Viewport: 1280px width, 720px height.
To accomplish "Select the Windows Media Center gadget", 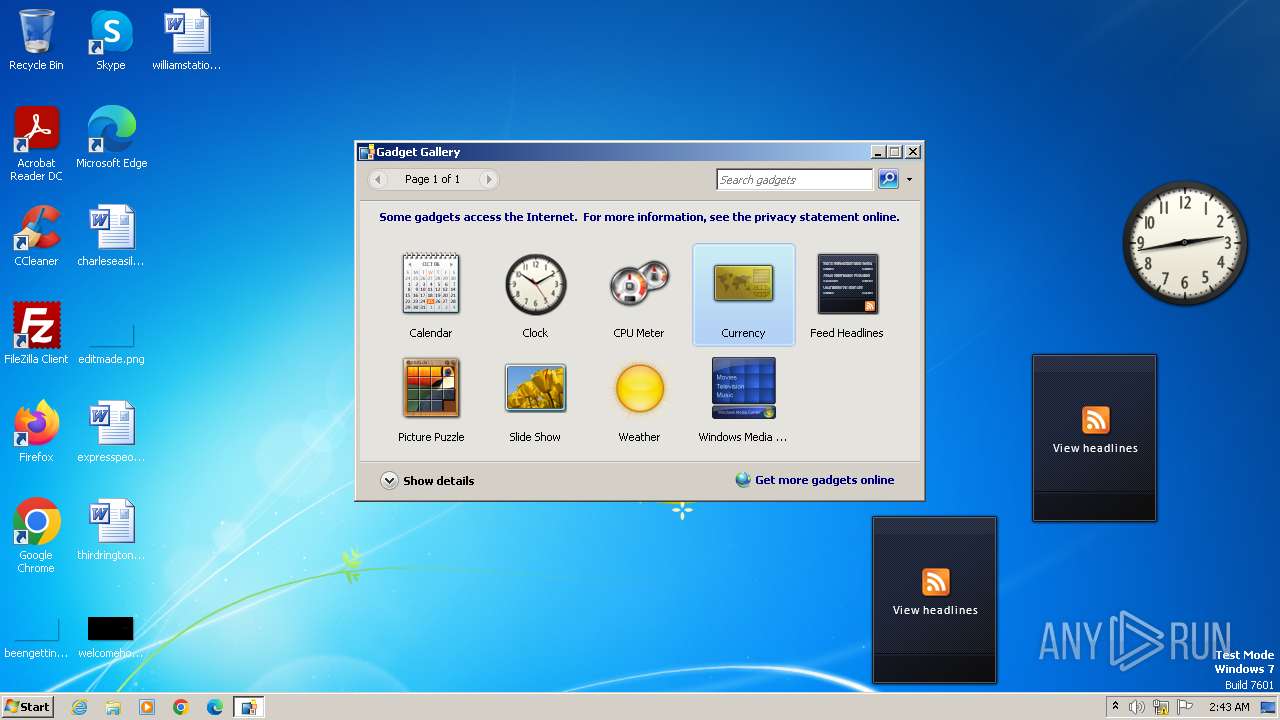I will pos(743,400).
